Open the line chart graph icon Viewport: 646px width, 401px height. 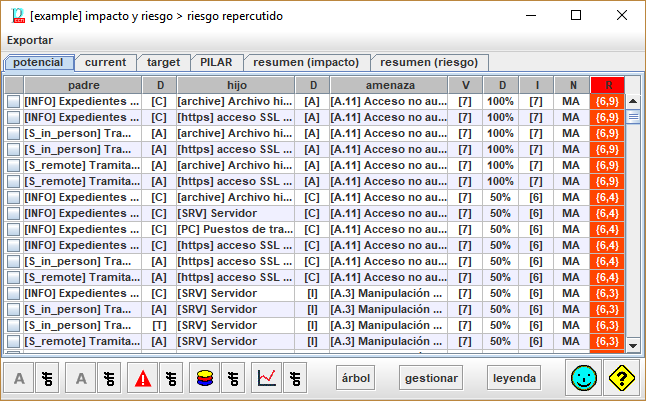tap(265, 378)
